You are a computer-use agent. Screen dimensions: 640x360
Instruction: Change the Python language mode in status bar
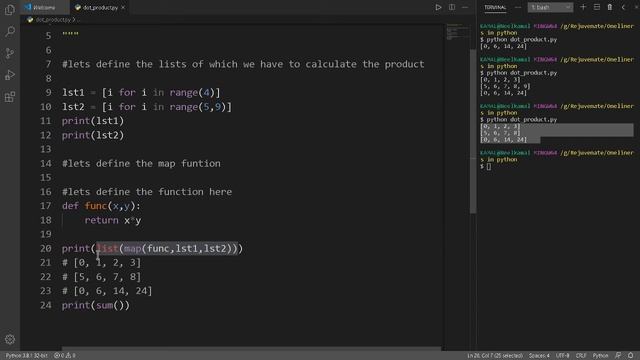point(600,356)
